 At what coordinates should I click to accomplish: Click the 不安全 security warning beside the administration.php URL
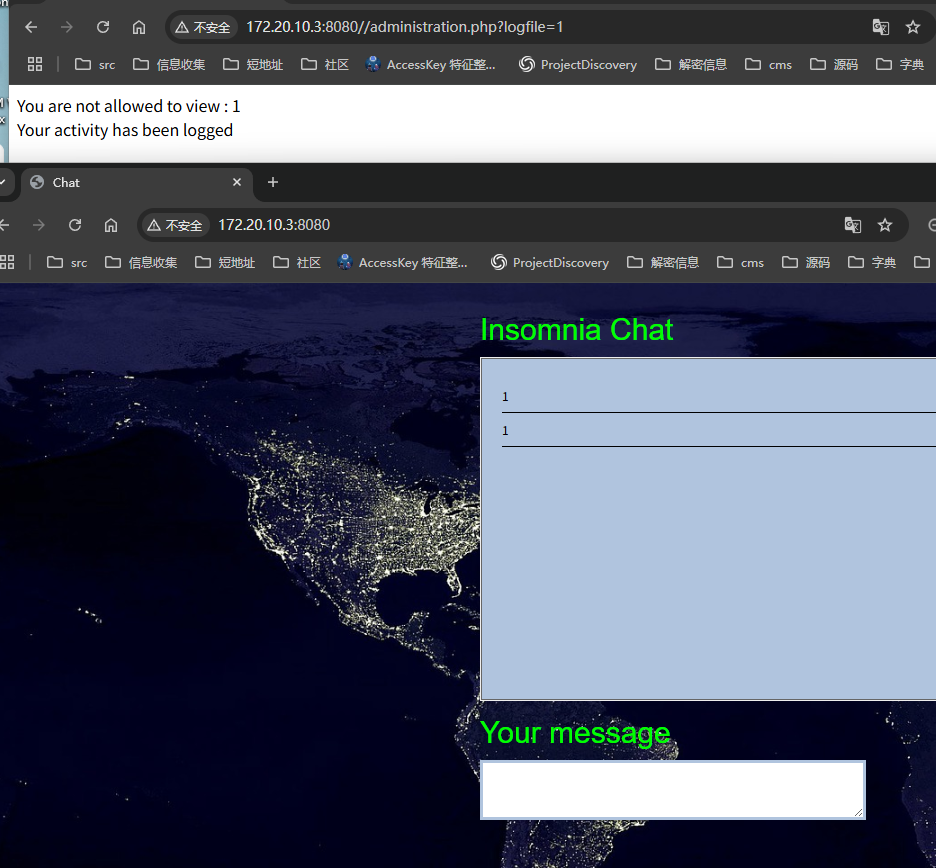203,27
